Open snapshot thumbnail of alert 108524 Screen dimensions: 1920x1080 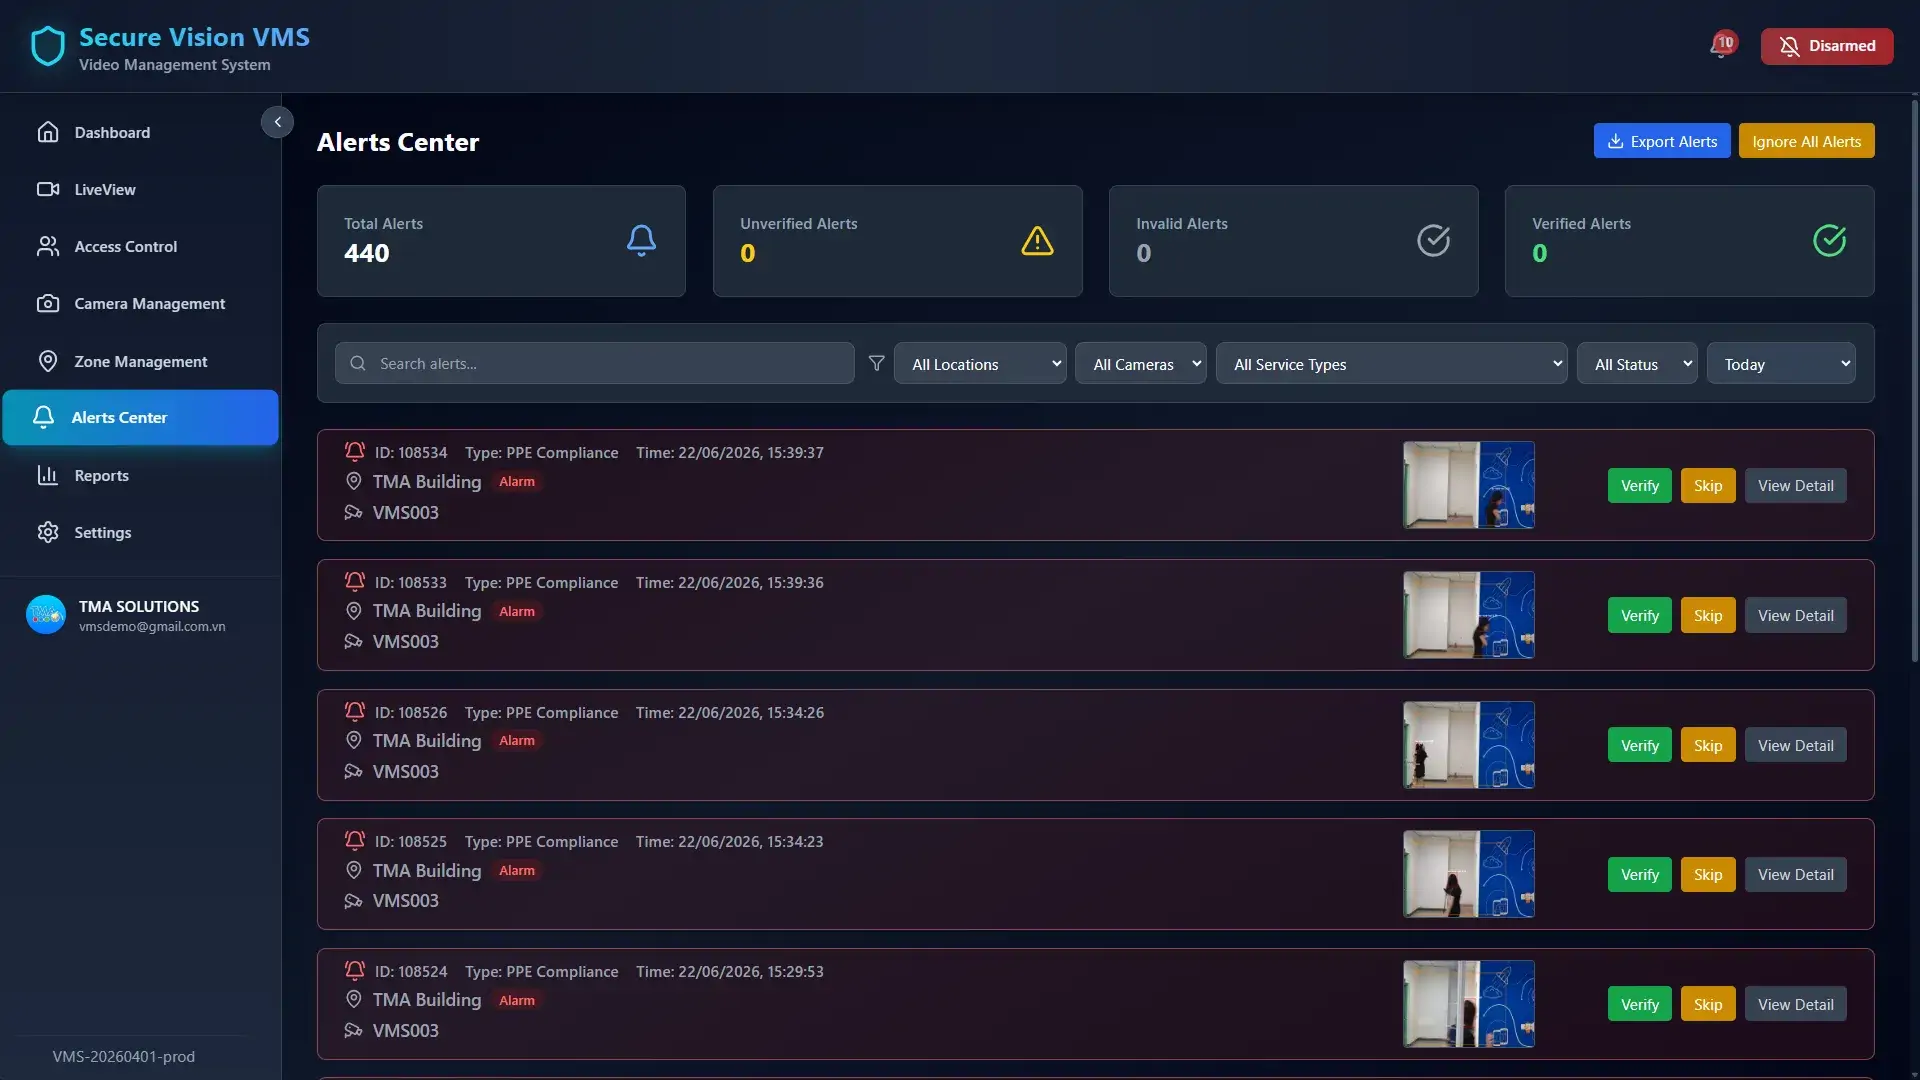[1469, 1004]
